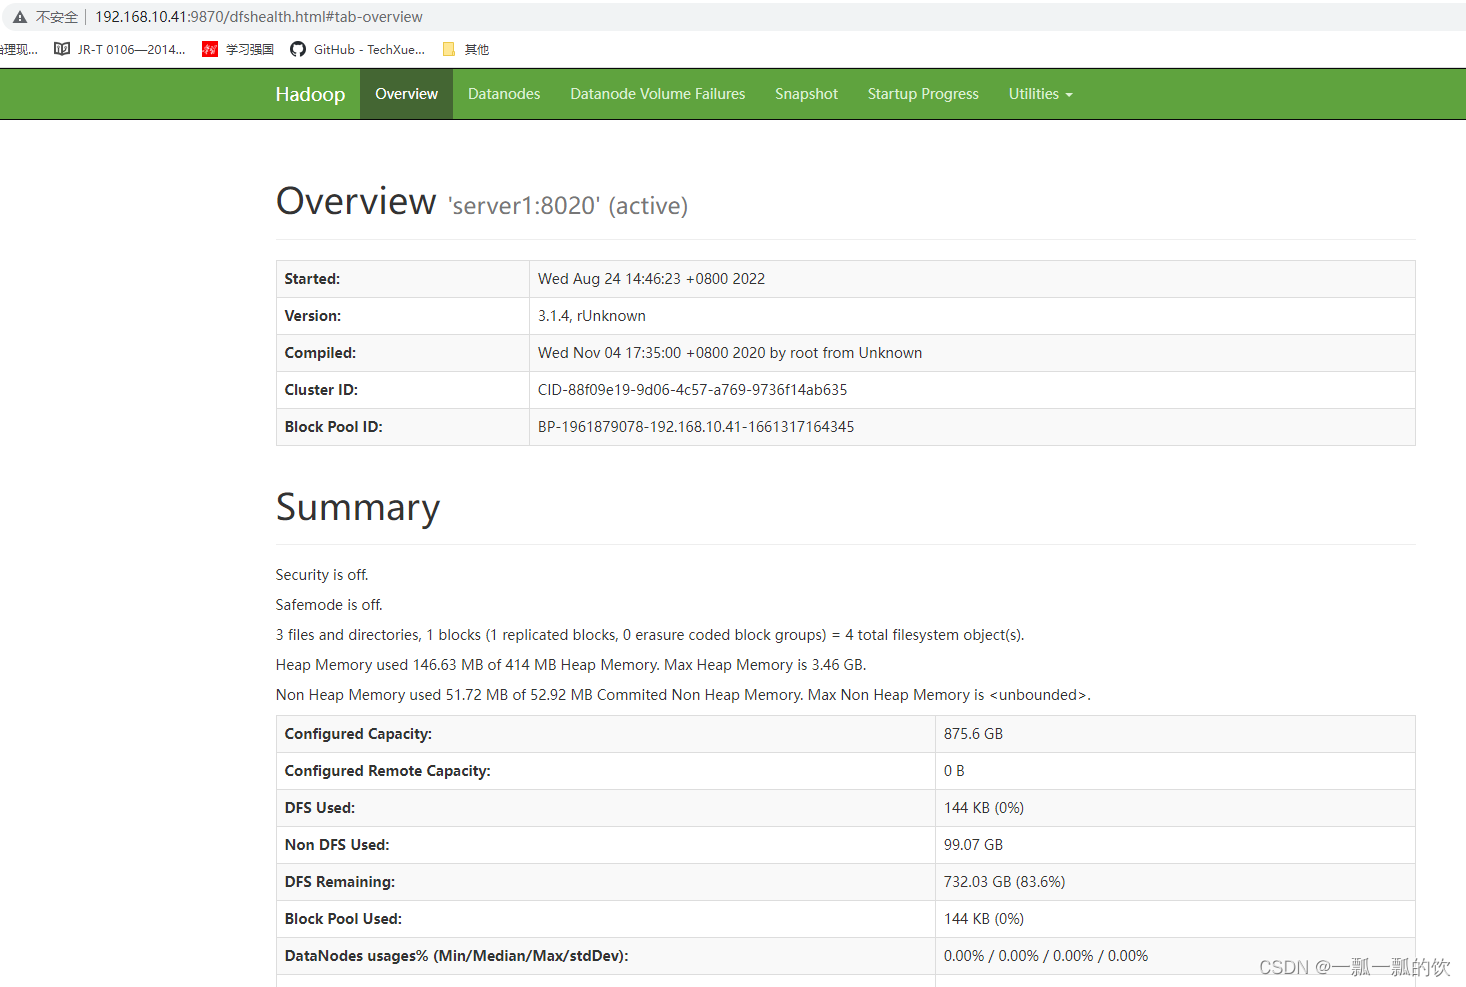Click the Heap Memory used line
Screen dimensions: 1466x987
[571, 665]
